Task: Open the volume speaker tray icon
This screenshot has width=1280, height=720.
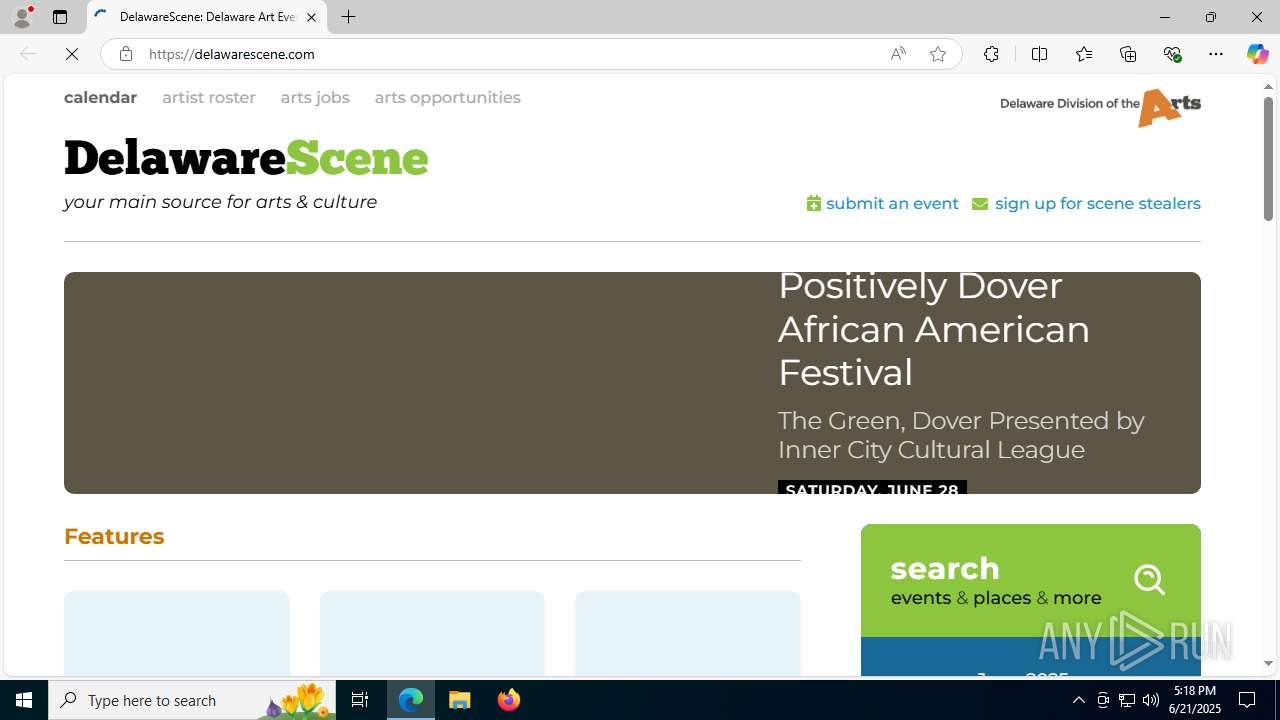Action: 1151,700
